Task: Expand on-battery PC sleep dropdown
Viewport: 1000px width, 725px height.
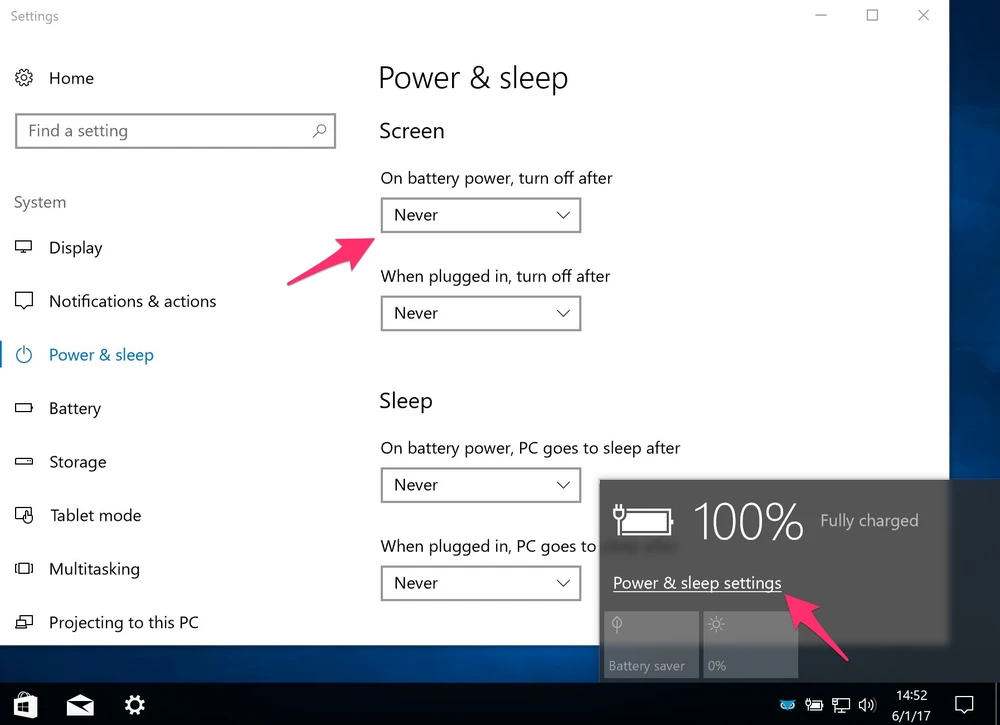Action: pos(480,485)
